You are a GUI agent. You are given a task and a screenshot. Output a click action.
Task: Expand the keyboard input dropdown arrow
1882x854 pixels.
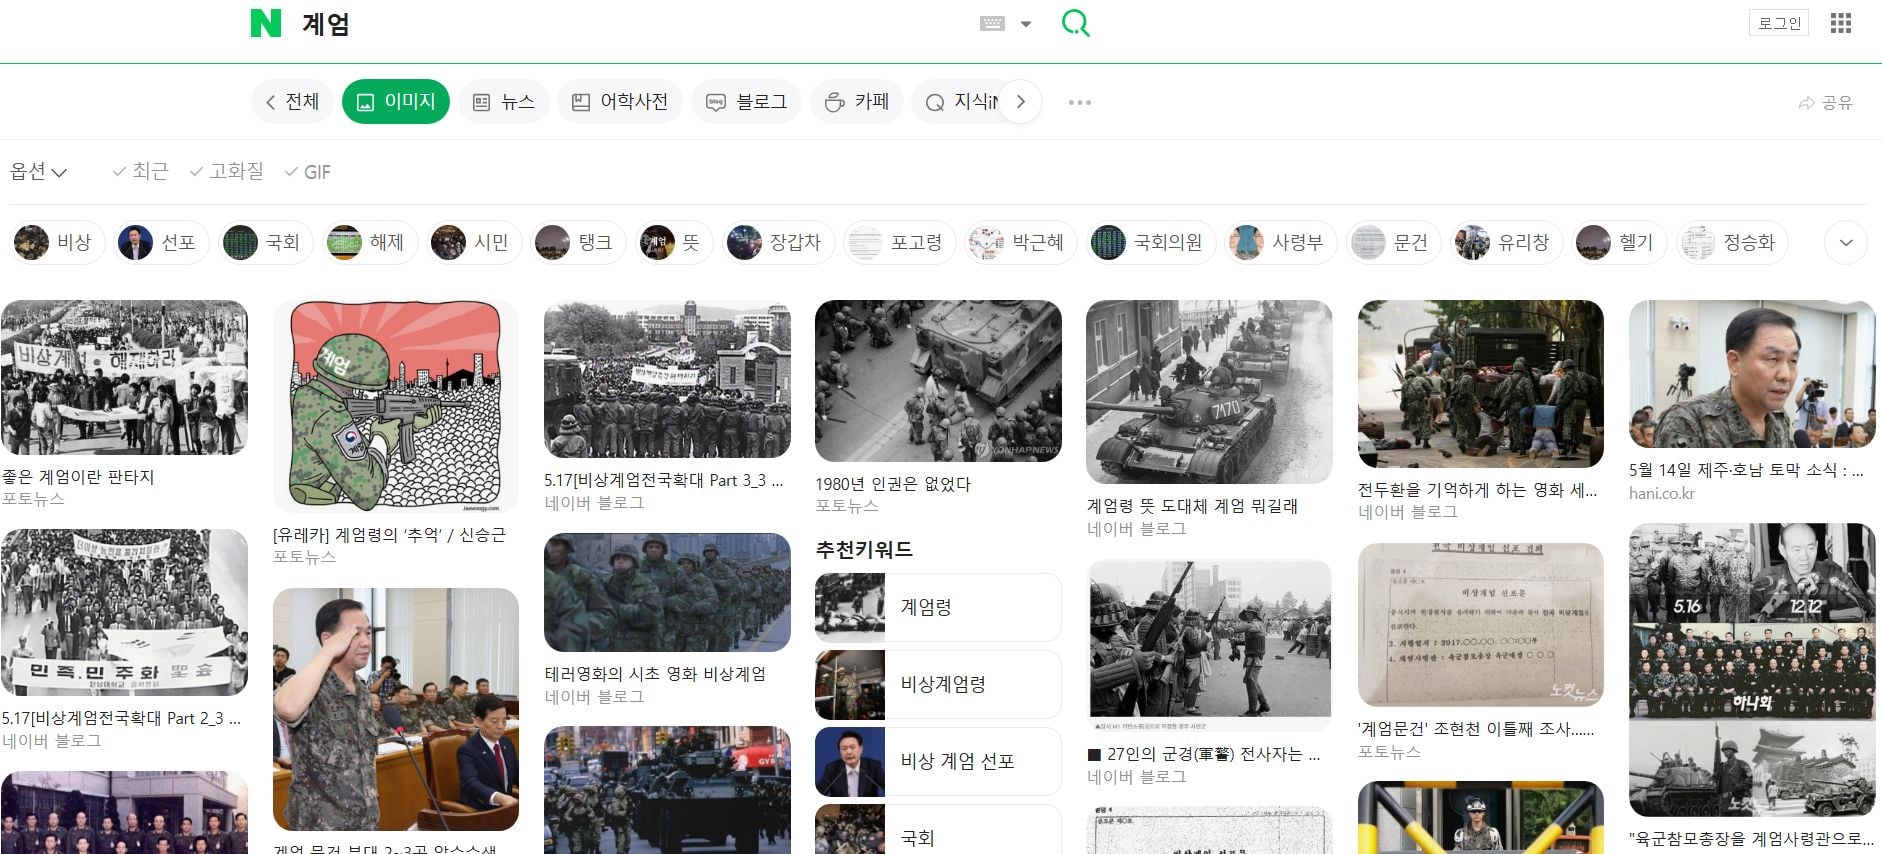[1025, 24]
